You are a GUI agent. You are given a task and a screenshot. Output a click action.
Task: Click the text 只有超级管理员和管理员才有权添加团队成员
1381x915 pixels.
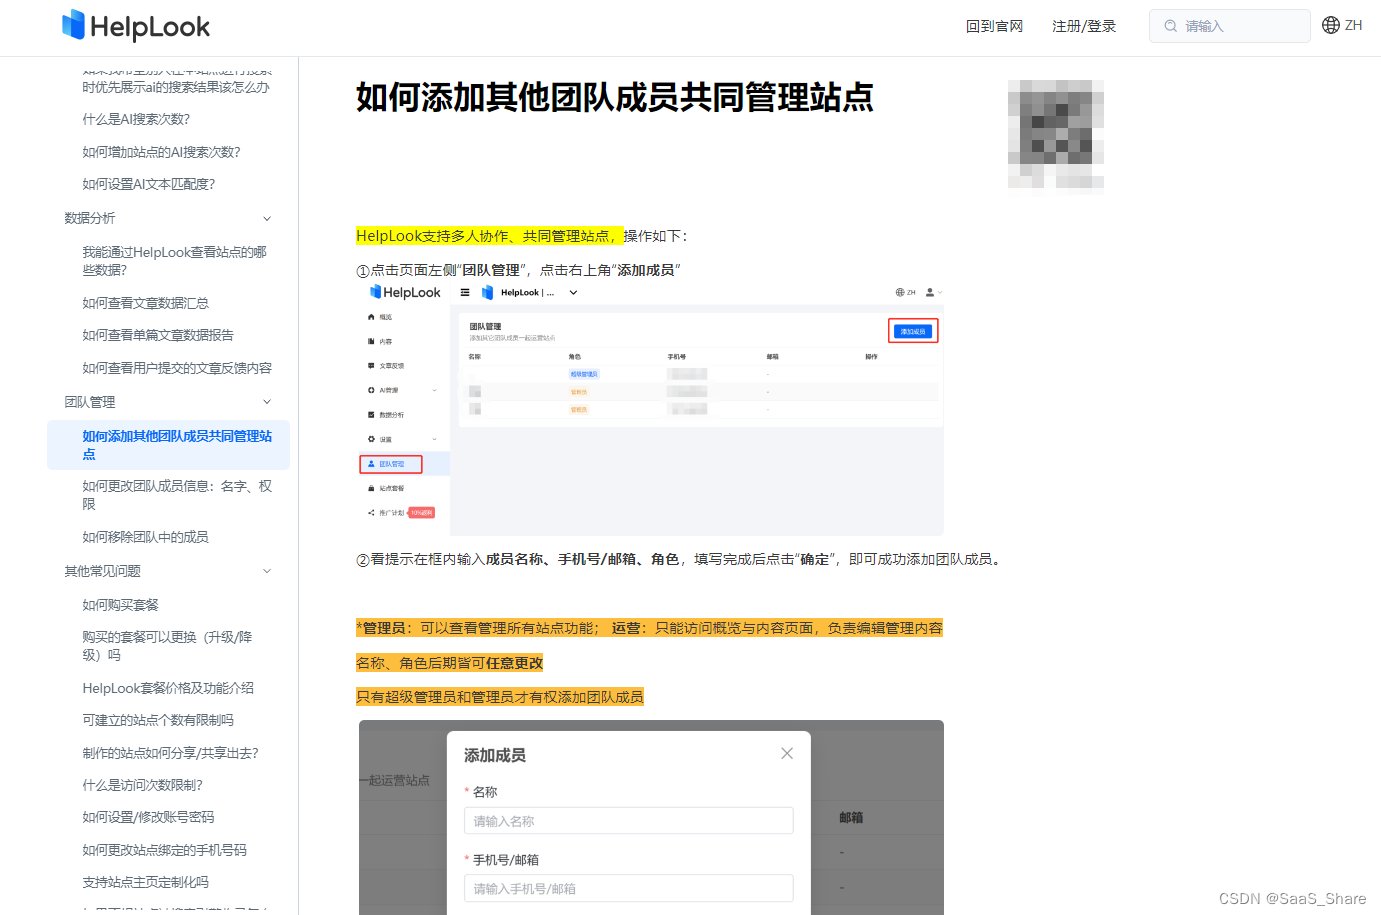(500, 697)
